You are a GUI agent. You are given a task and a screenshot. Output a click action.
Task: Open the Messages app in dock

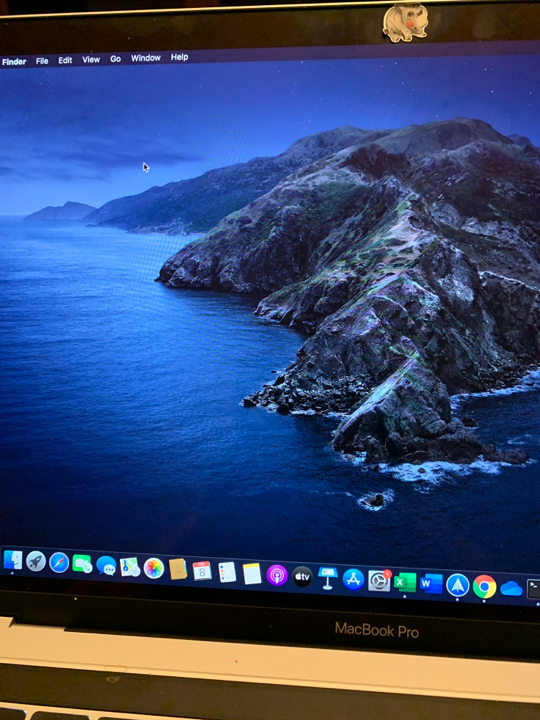pyautogui.click(x=106, y=566)
